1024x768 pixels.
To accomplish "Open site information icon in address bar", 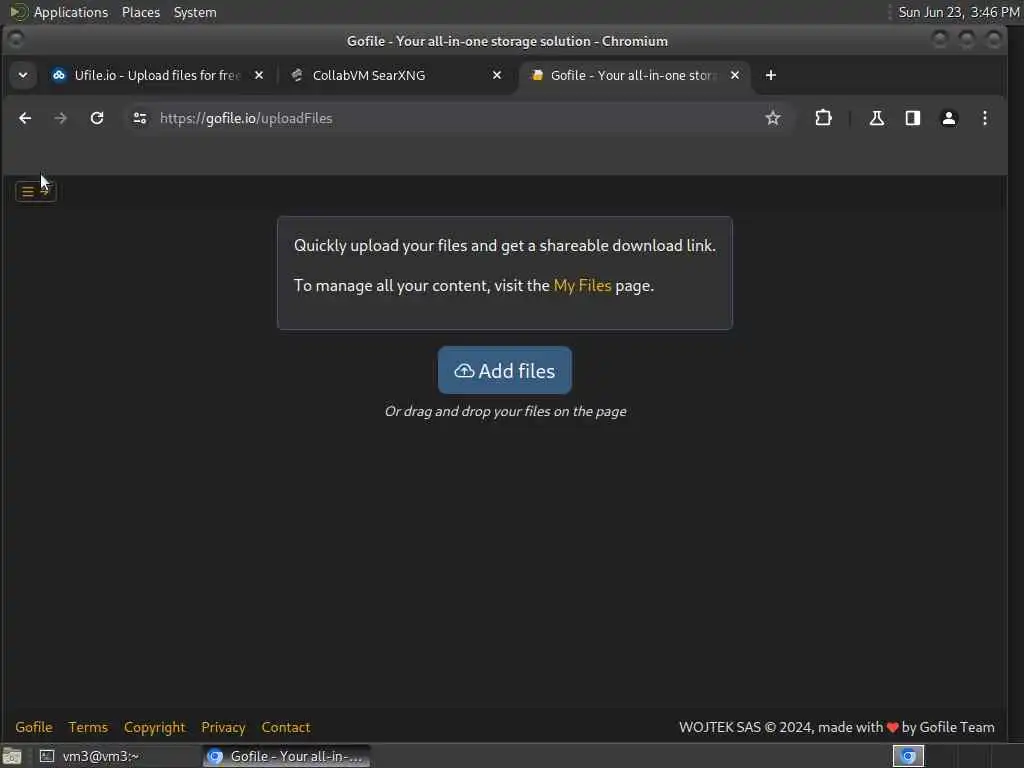I will coord(140,118).
